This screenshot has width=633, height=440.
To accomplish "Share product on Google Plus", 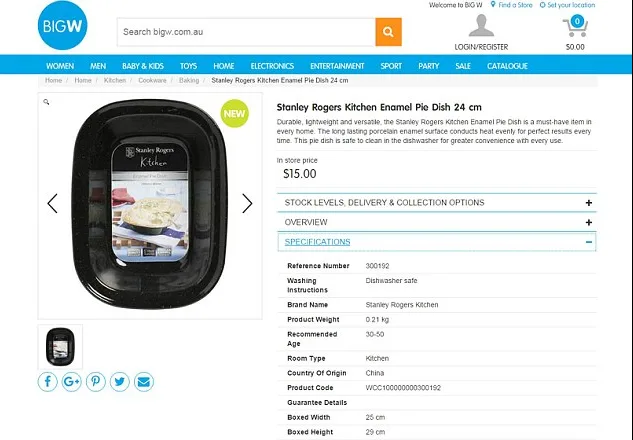I will point(71,381).
